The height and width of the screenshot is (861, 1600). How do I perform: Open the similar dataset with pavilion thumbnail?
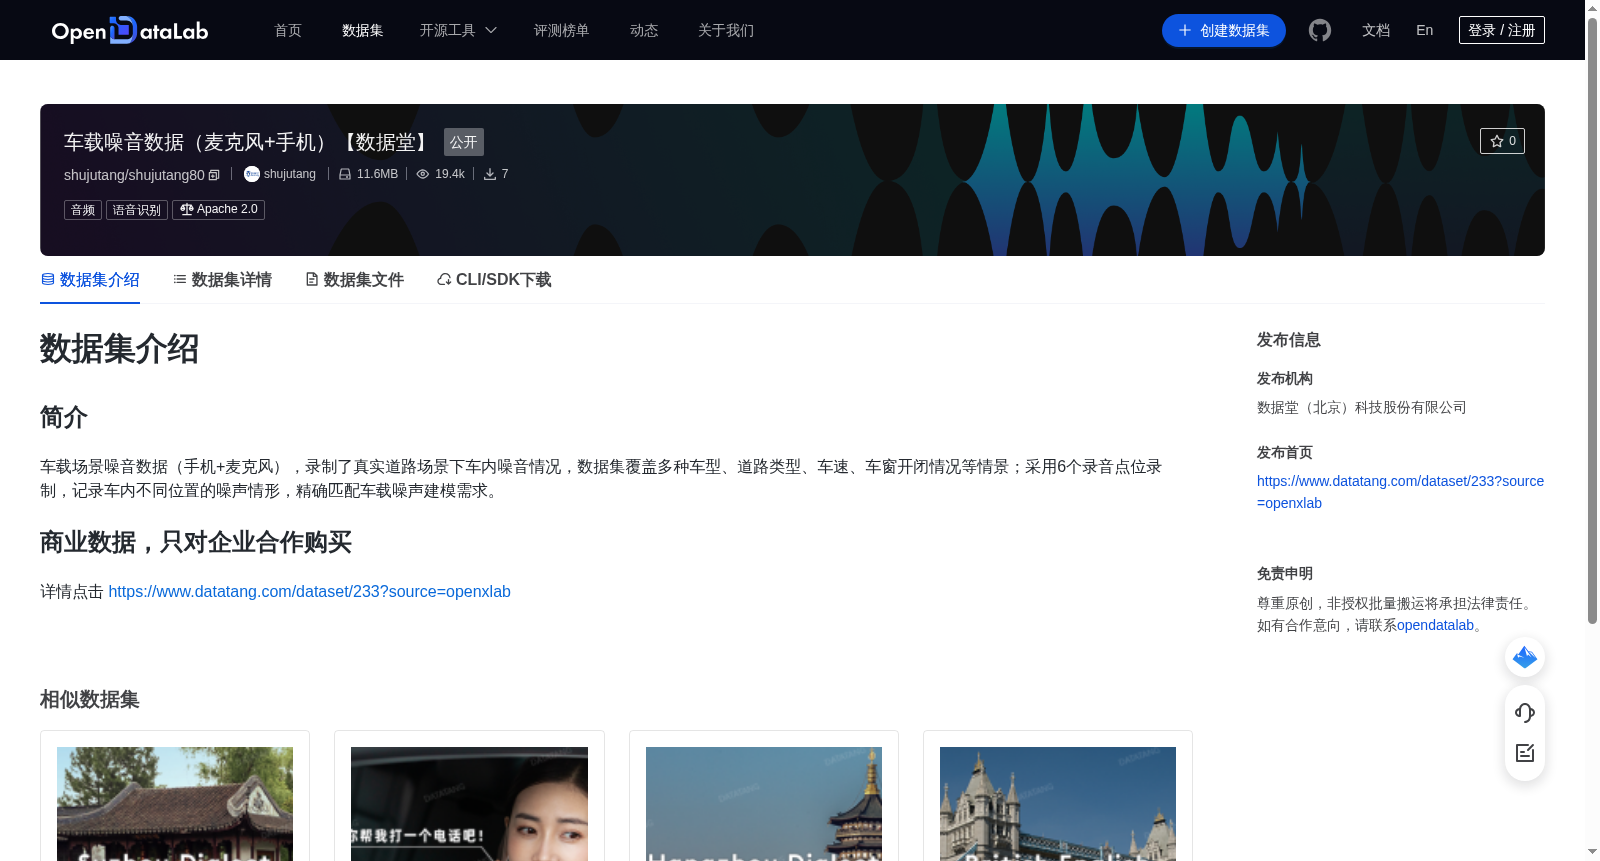(x=175, y=804)
